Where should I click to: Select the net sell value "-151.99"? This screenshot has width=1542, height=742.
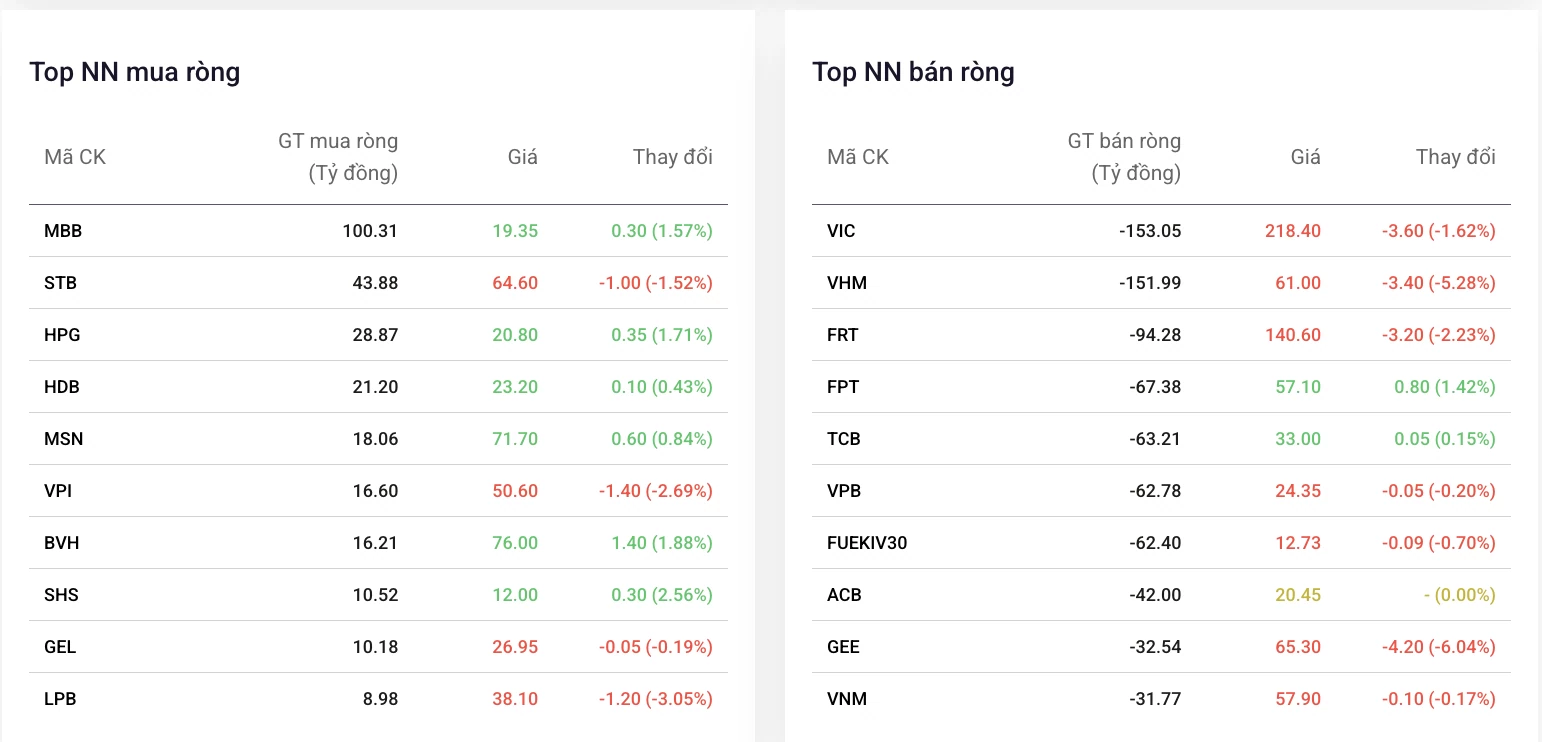coord(1150,283)
